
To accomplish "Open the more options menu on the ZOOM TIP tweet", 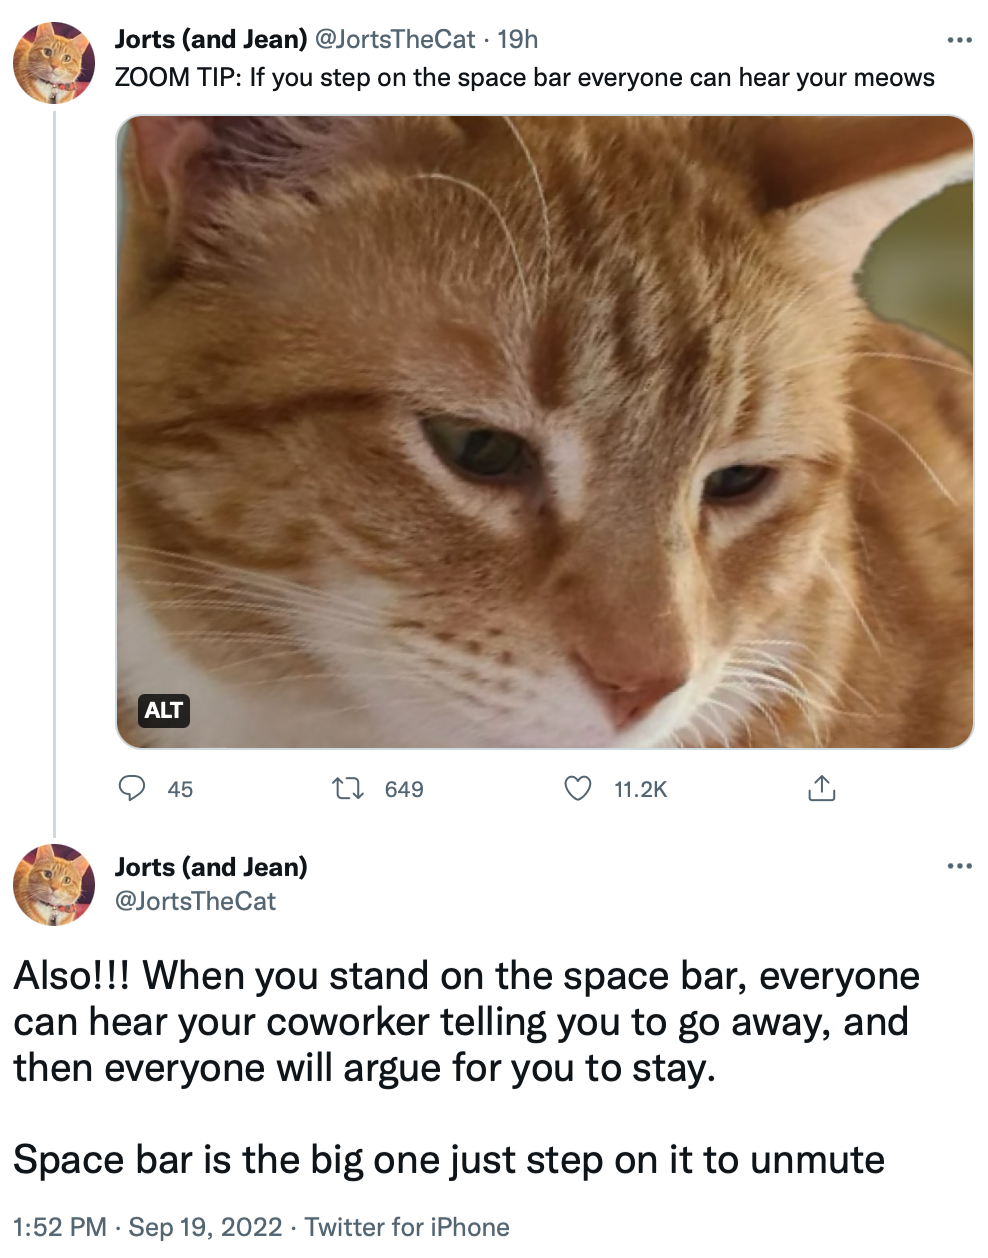I will coord(959,40).
